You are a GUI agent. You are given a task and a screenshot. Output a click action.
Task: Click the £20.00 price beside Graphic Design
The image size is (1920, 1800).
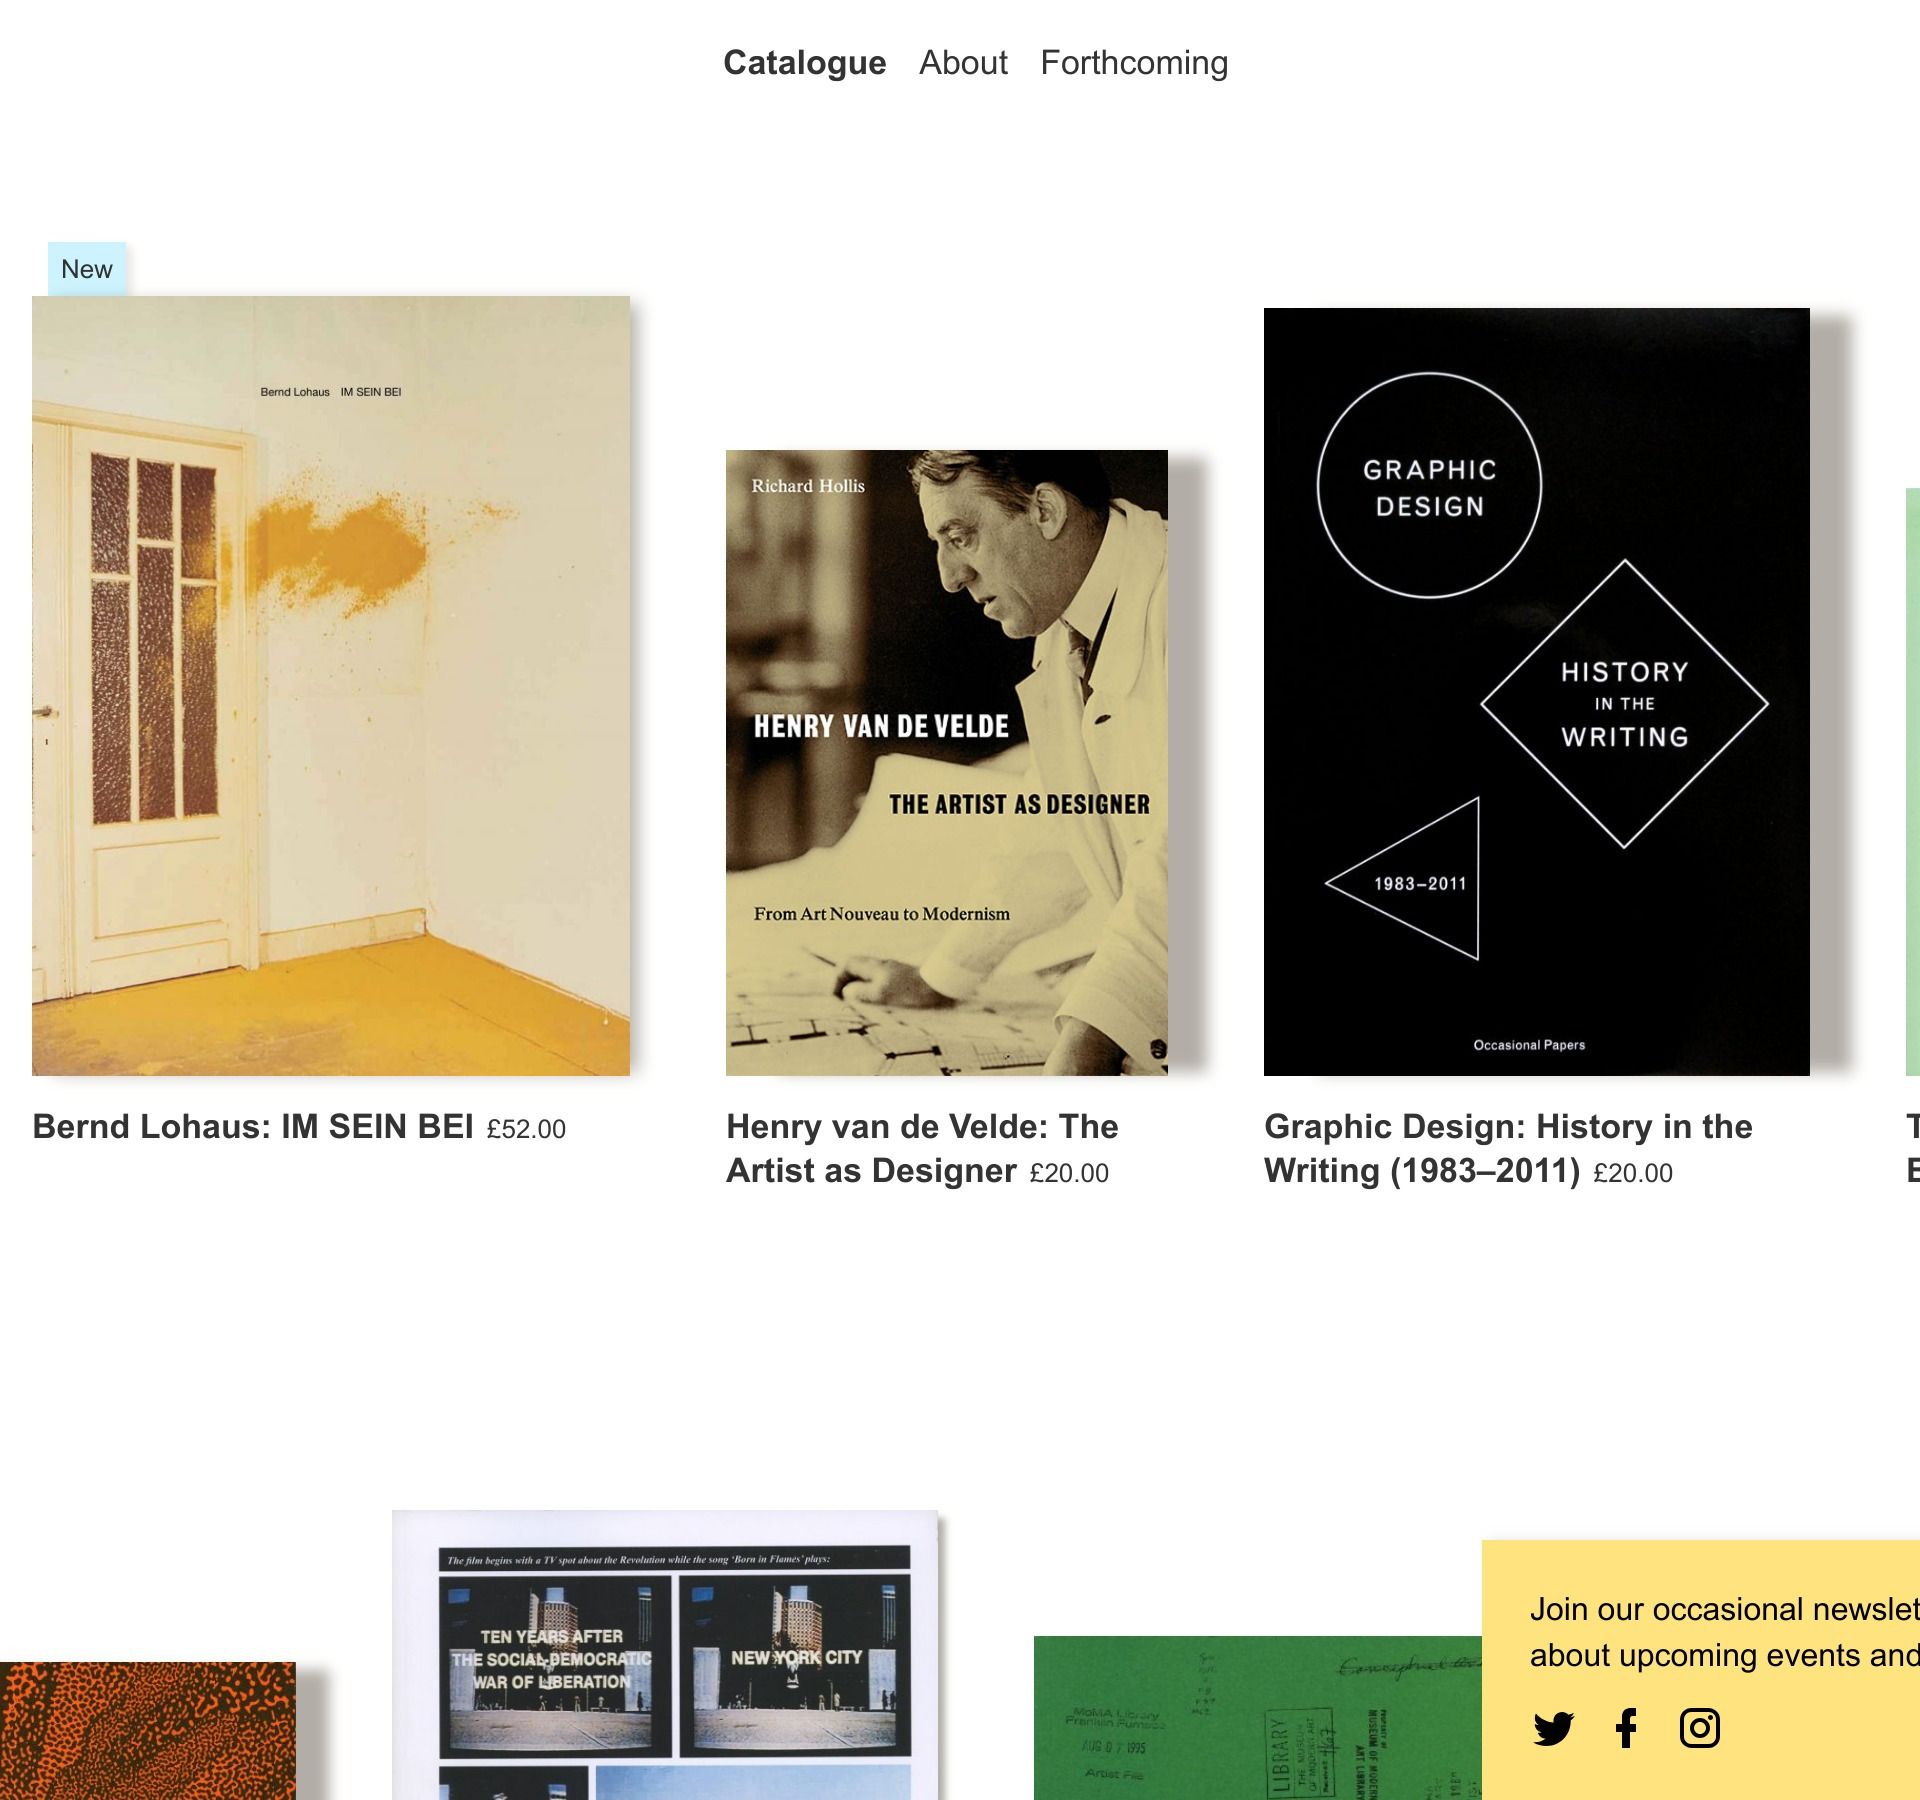(1633, 1173)
